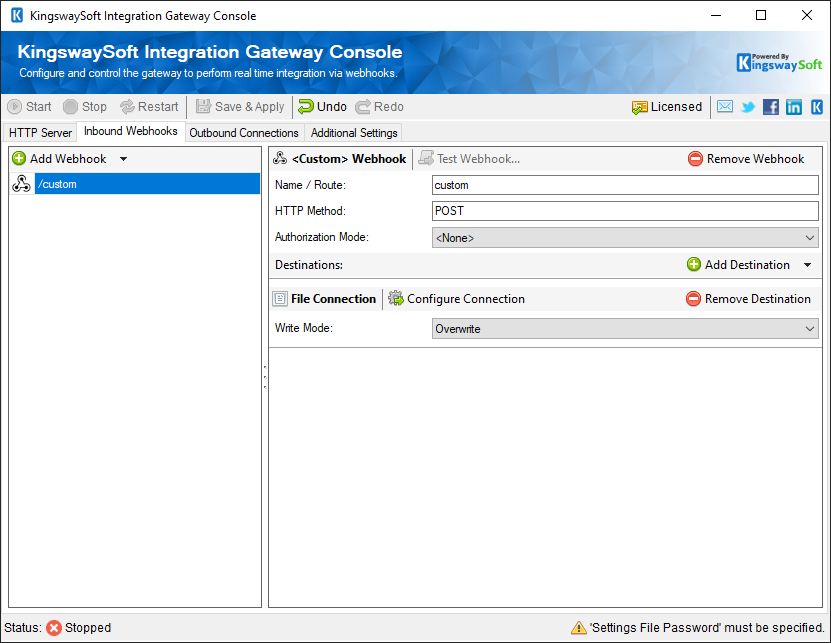Screen dimensions: 831x643
Task: Click the Stop toolbar button
Action: (x=85, y=107)
